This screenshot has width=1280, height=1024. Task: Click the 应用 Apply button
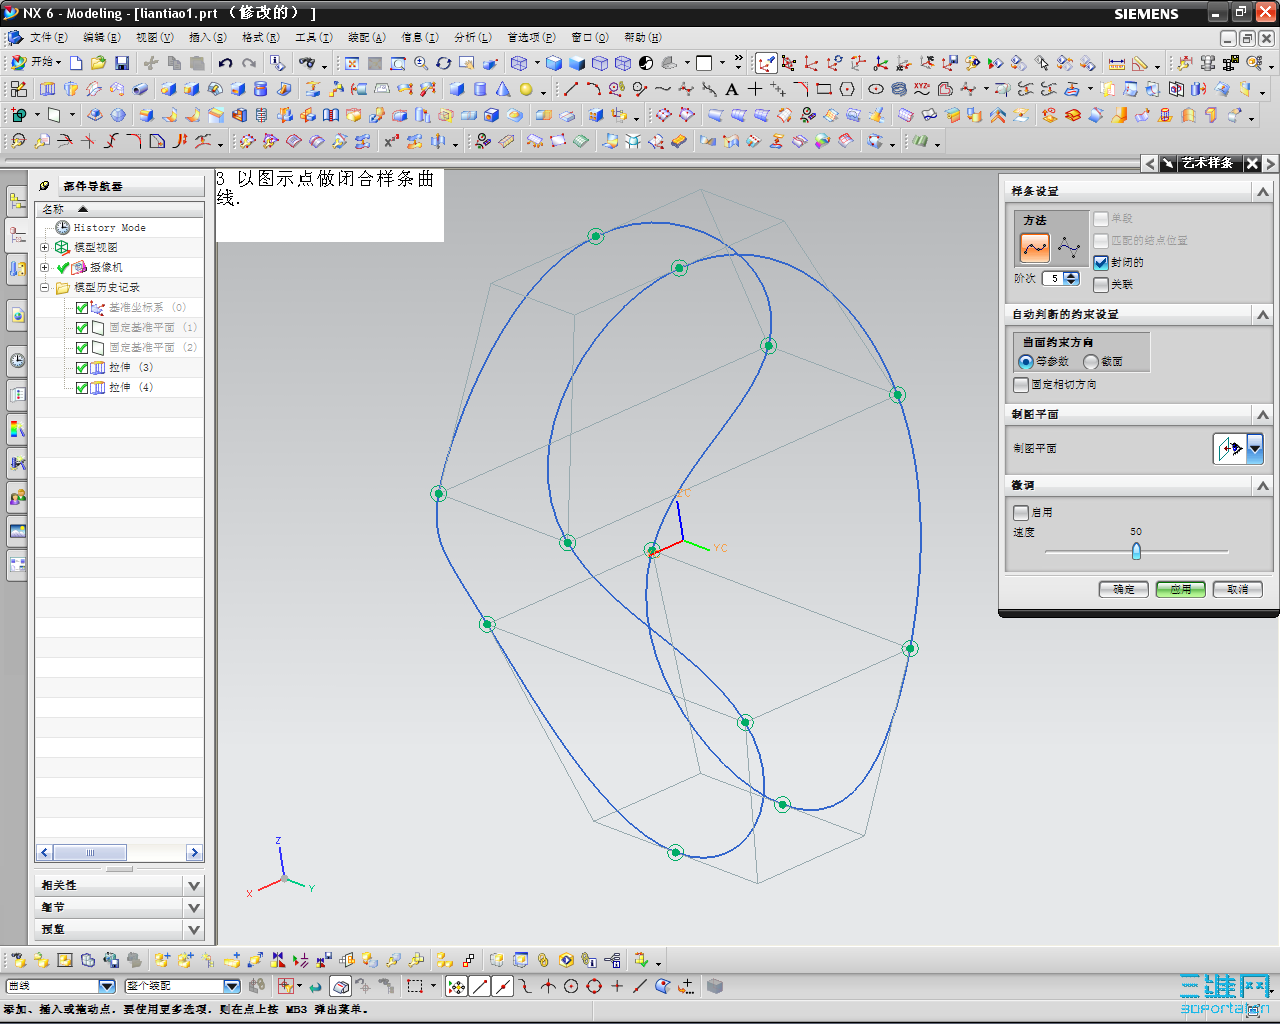(1180, 589)
